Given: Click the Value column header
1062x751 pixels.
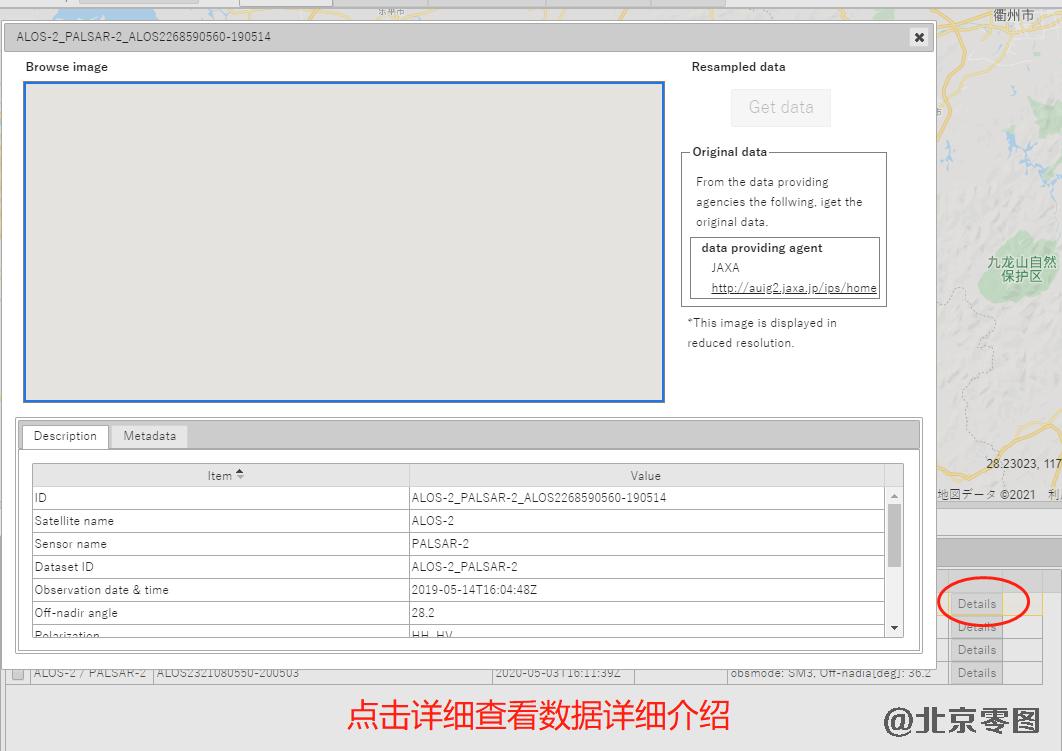Looking at the screenshot, I should pyautogui.click(x=645, y=476).
